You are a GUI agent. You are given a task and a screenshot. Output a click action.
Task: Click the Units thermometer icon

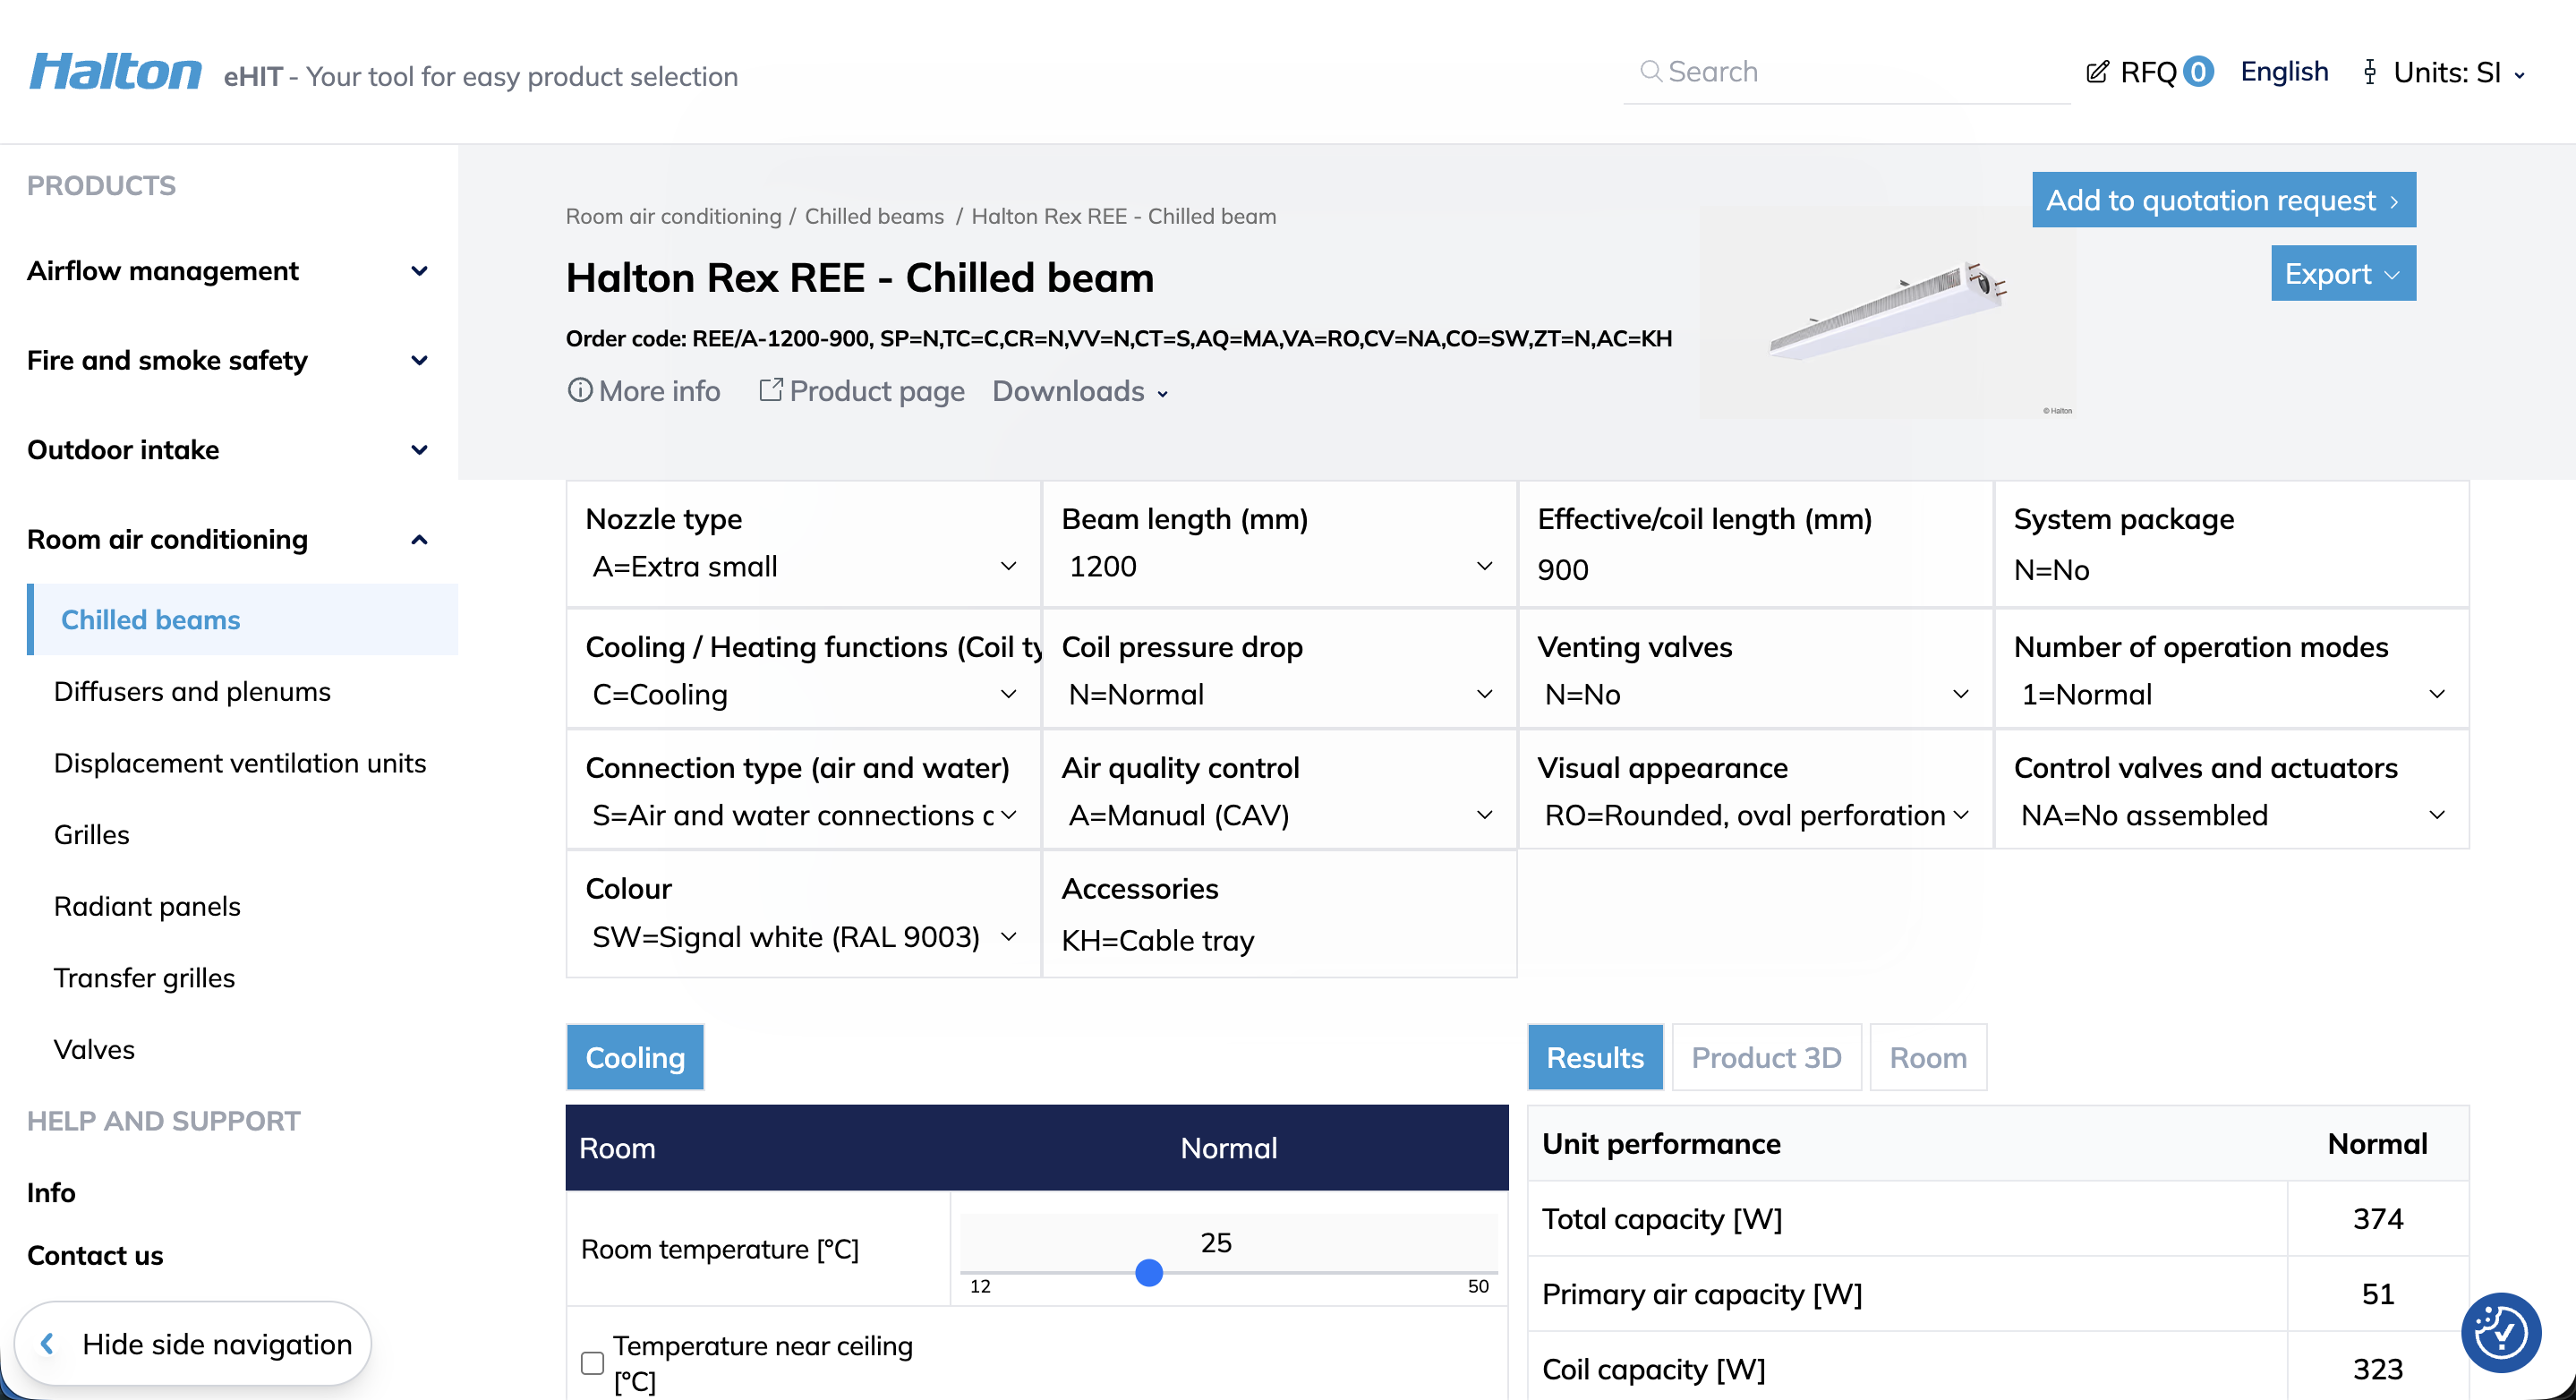[2370, 72]
